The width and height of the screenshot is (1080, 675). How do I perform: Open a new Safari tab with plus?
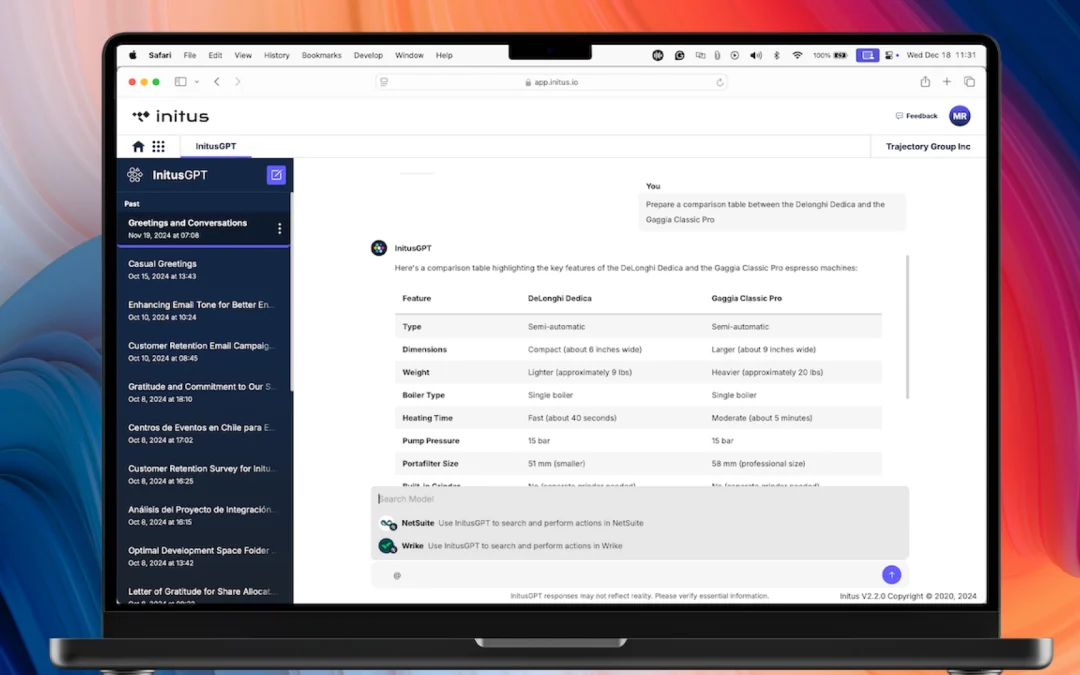pos(947,81)
